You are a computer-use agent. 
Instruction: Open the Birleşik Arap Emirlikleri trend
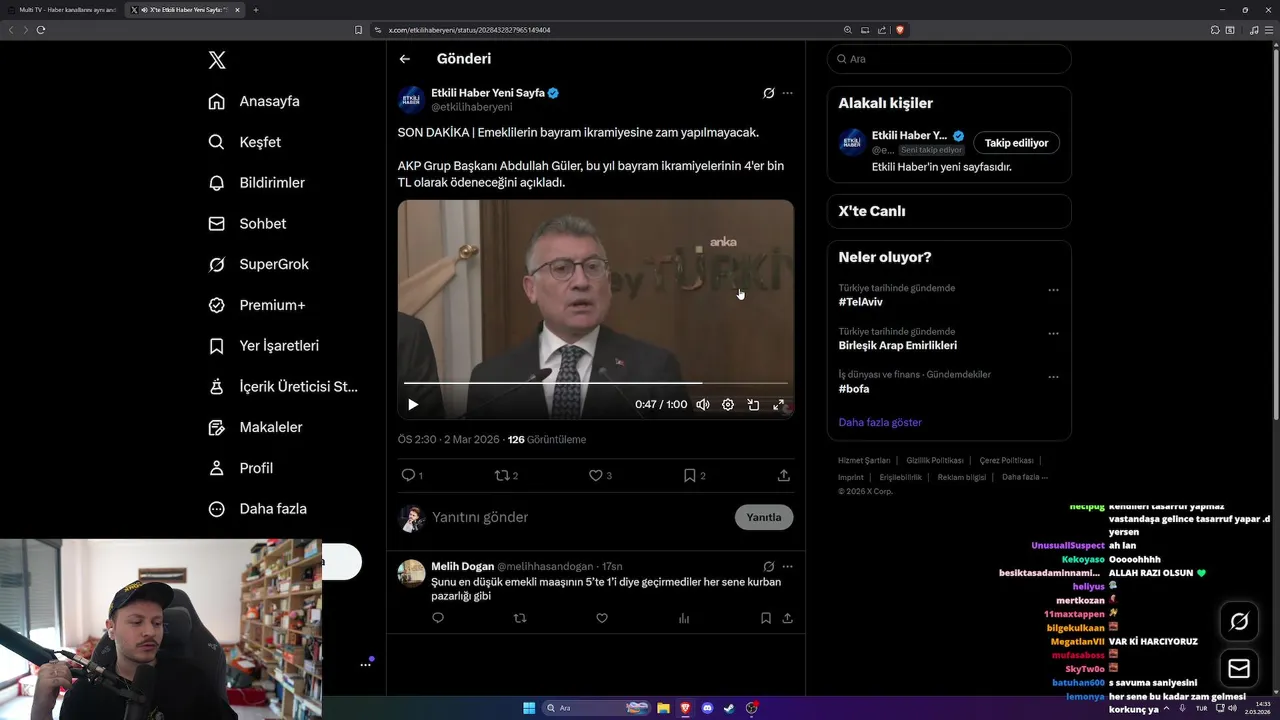898,345
